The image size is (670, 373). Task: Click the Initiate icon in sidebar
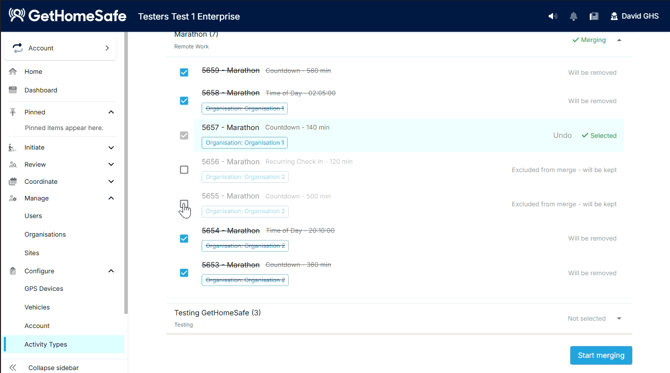point(12,147)
